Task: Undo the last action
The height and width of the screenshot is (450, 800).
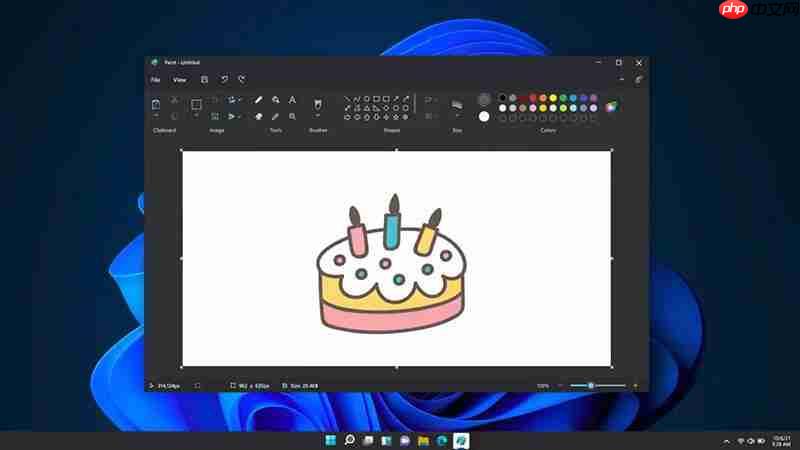Action: (x=224, y=80)
